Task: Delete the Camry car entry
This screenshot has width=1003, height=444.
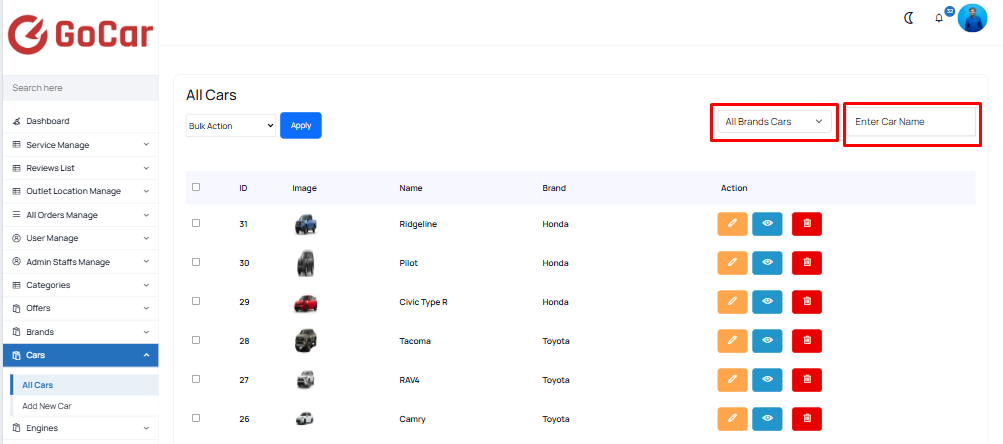Action: 807,419
